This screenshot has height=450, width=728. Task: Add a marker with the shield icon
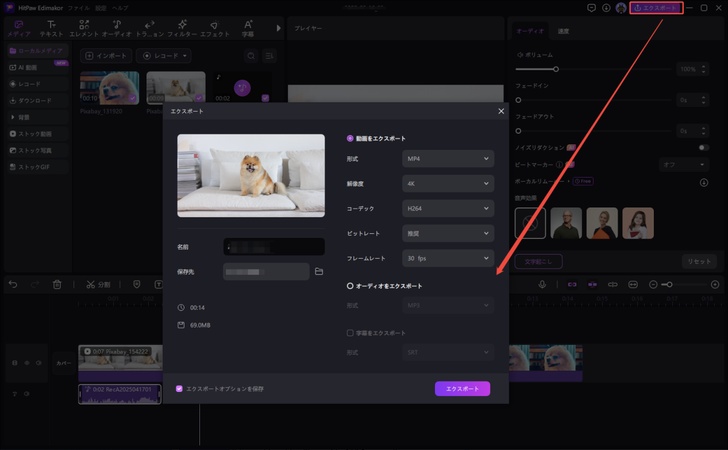click(136, 284)
